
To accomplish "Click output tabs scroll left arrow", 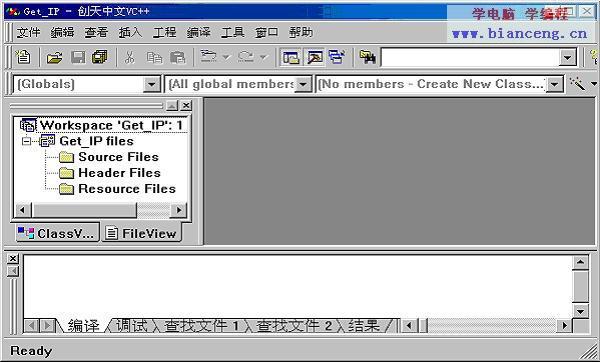I will pyautogui.click(x=31, y=326).
